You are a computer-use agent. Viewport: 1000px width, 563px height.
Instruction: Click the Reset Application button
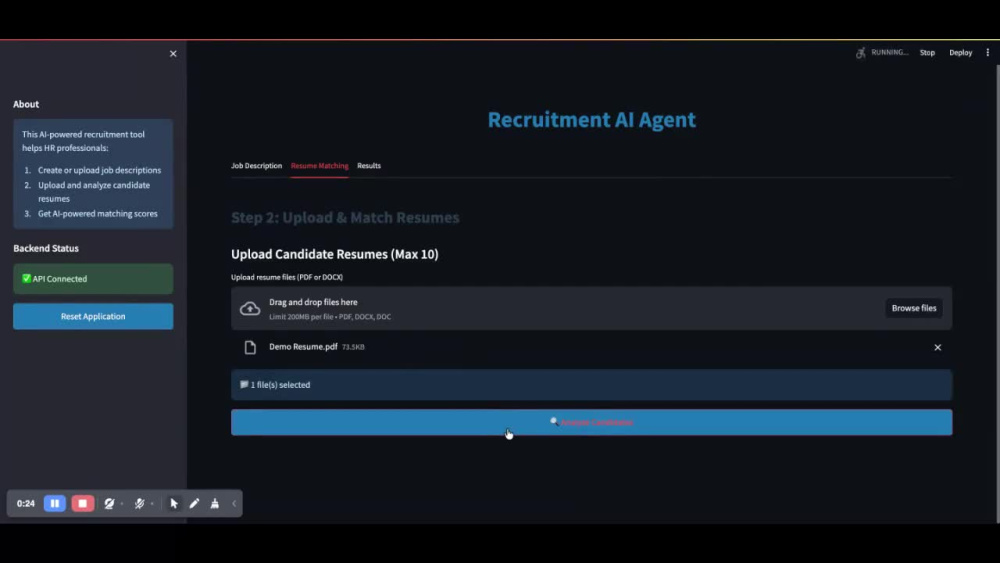point(93,316)
